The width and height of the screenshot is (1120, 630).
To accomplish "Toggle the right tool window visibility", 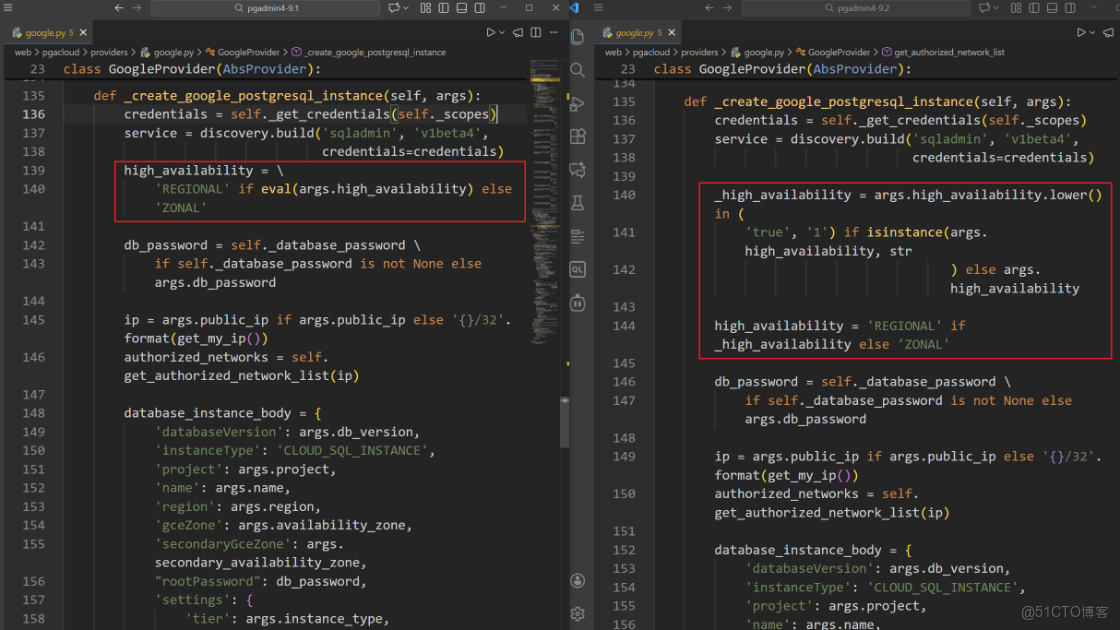I will pos(479,7).
